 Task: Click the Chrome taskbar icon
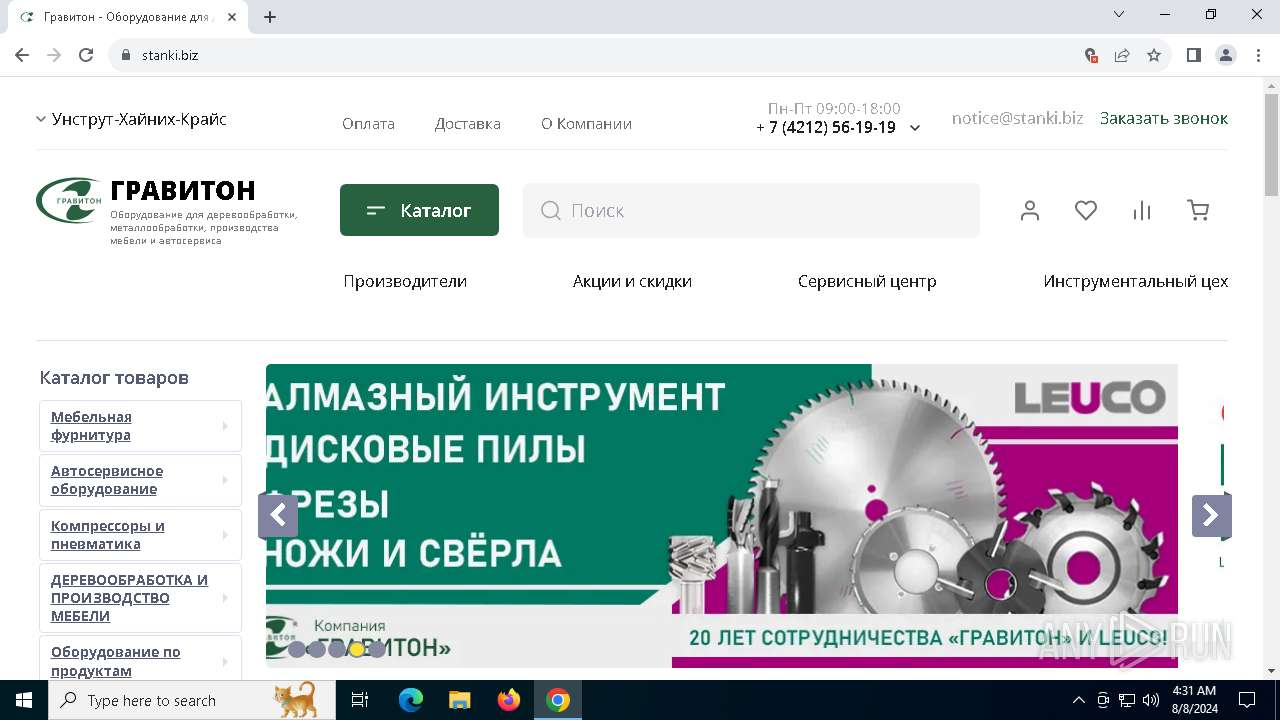tap(558, 700)
